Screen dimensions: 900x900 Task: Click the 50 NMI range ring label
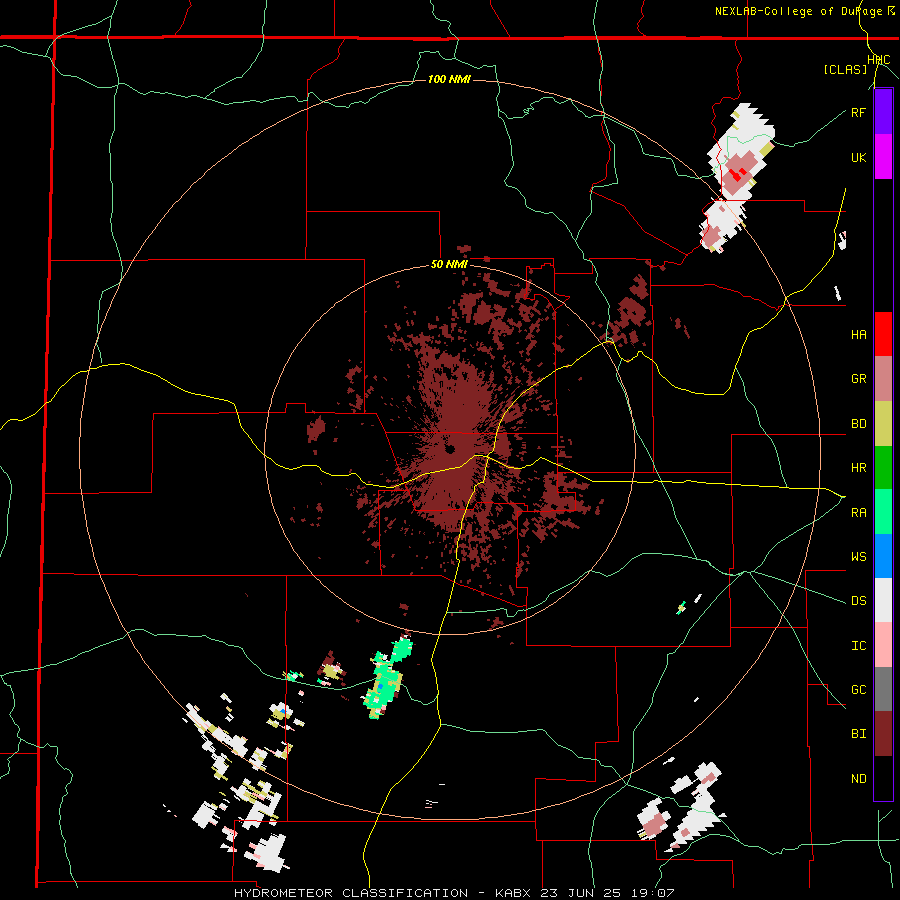coord(449,265)
